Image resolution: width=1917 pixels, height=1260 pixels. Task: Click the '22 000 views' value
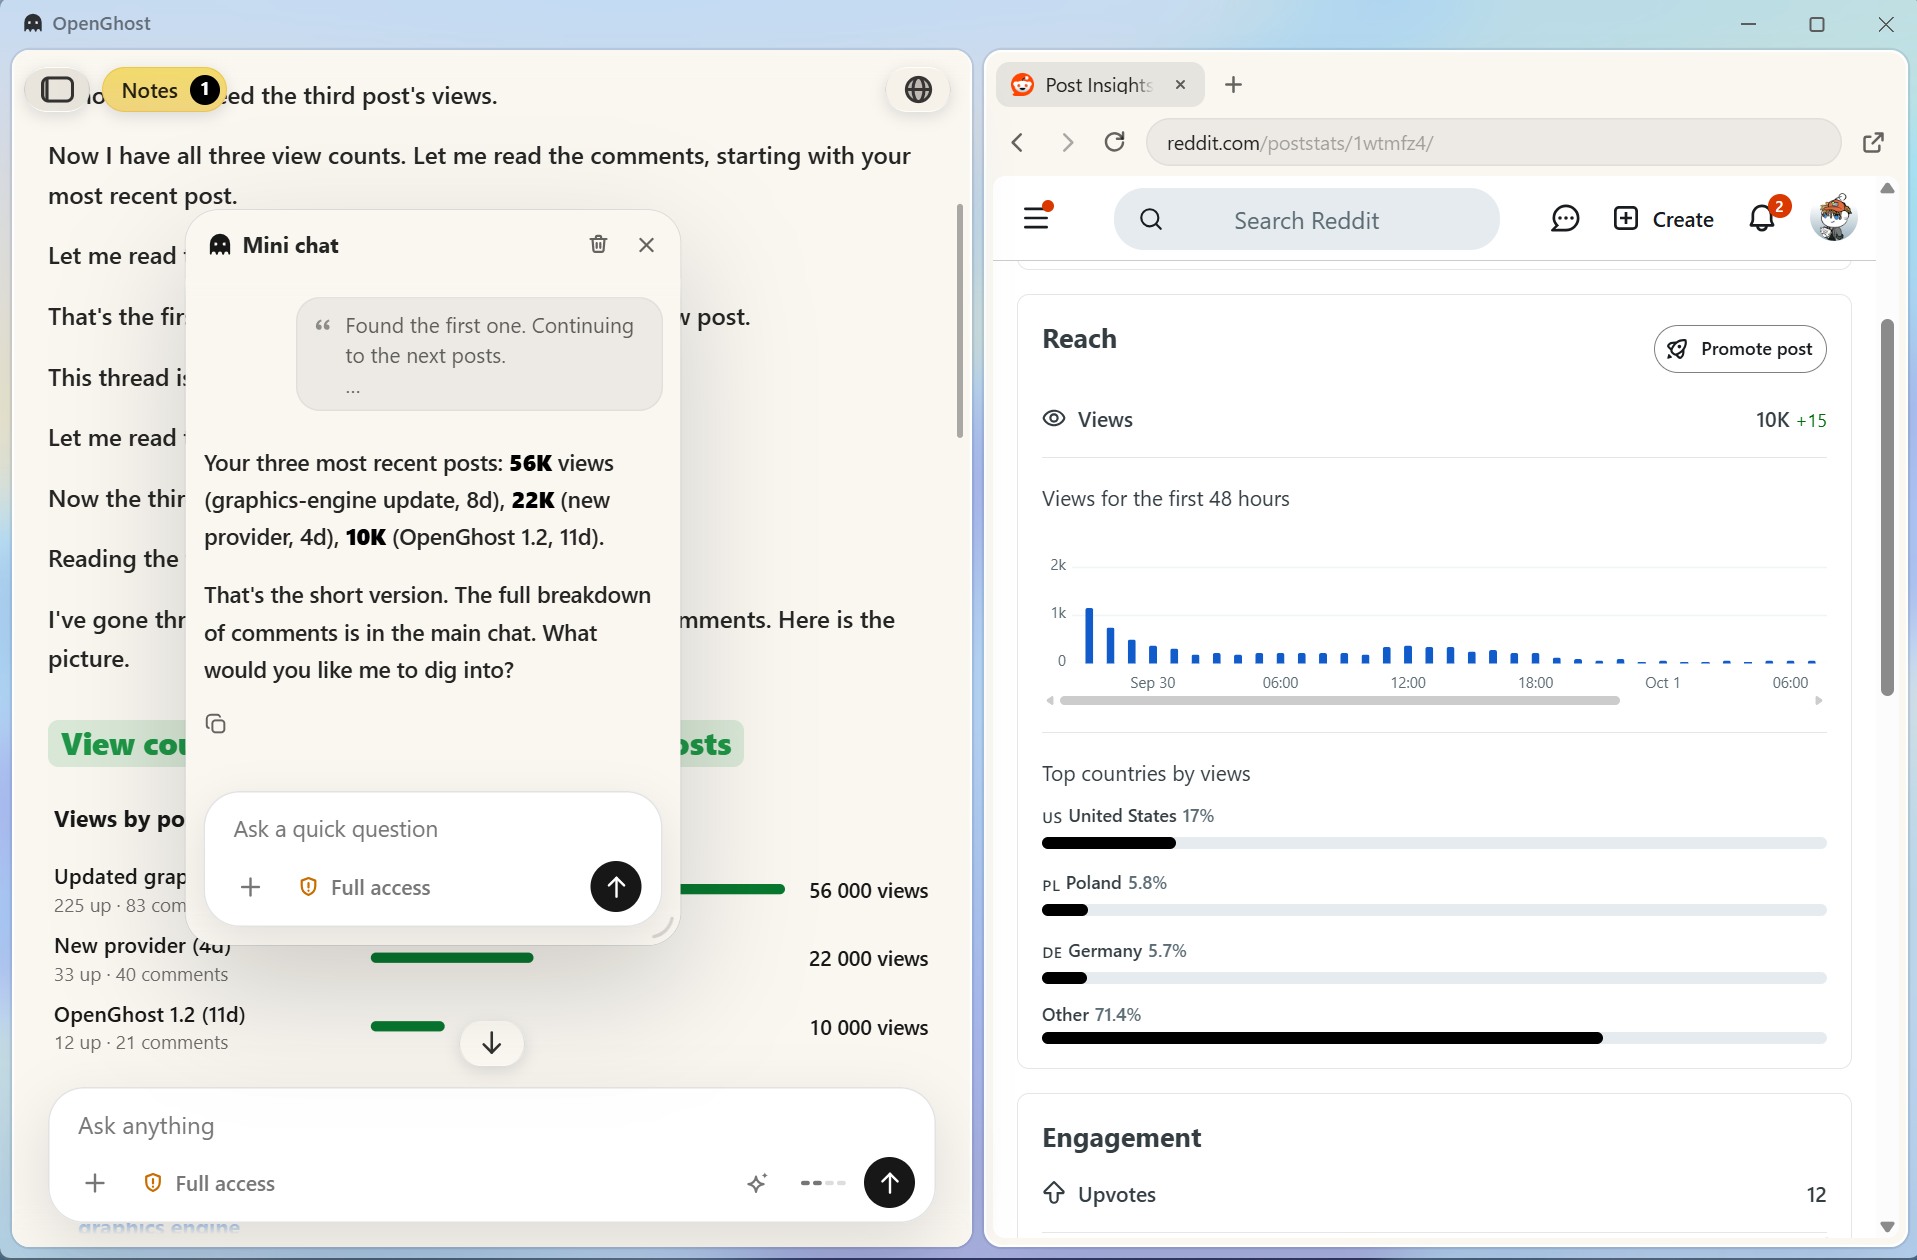pos(868,959)
